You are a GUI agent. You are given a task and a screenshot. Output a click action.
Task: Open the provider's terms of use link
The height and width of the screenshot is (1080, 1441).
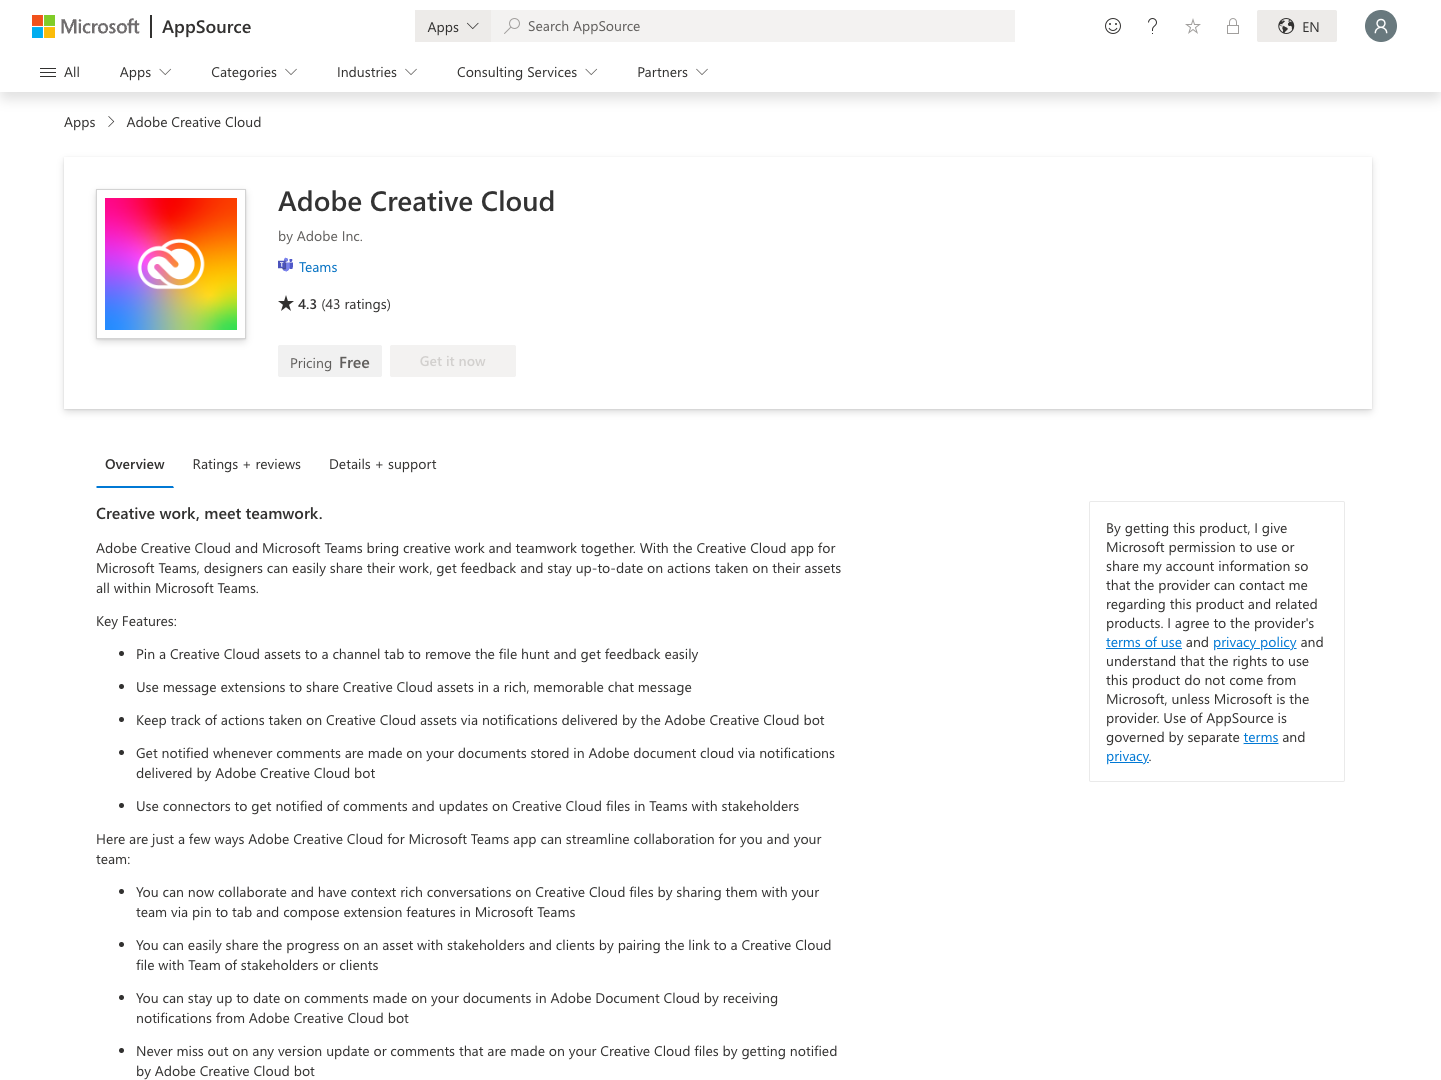[x=1143, y=641]
